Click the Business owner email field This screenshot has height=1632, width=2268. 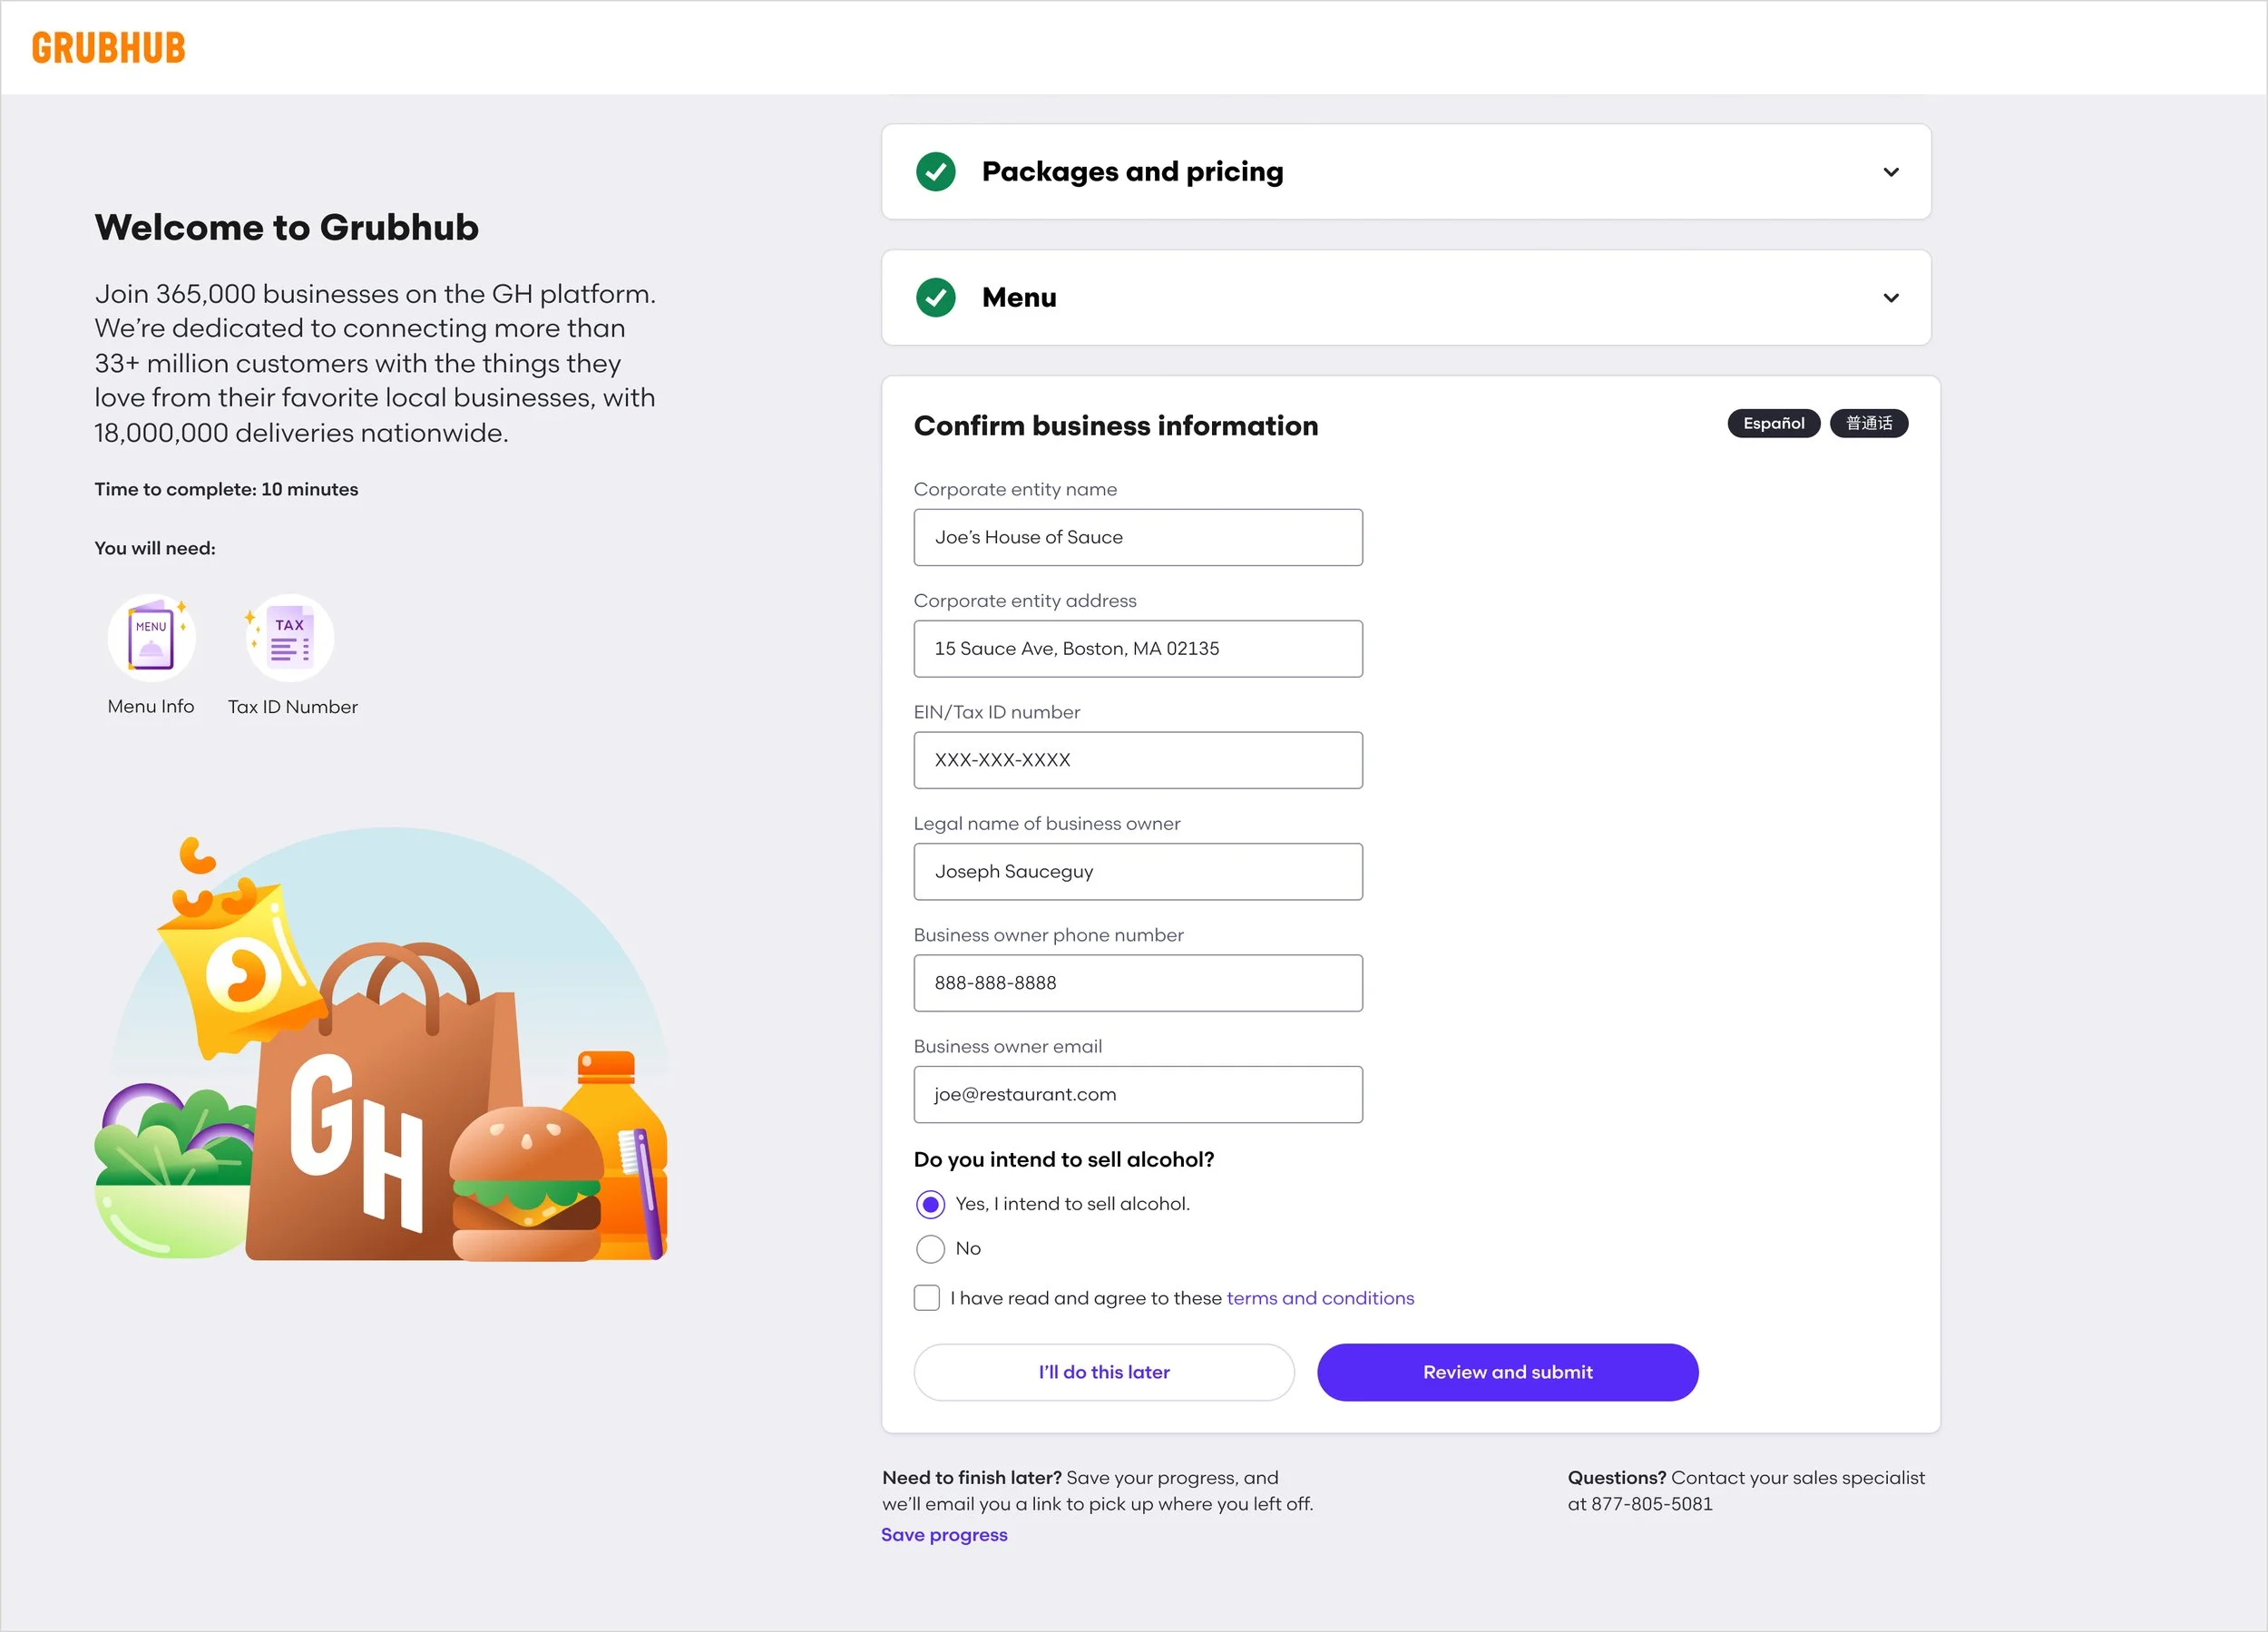(x=1137, y=1094)
